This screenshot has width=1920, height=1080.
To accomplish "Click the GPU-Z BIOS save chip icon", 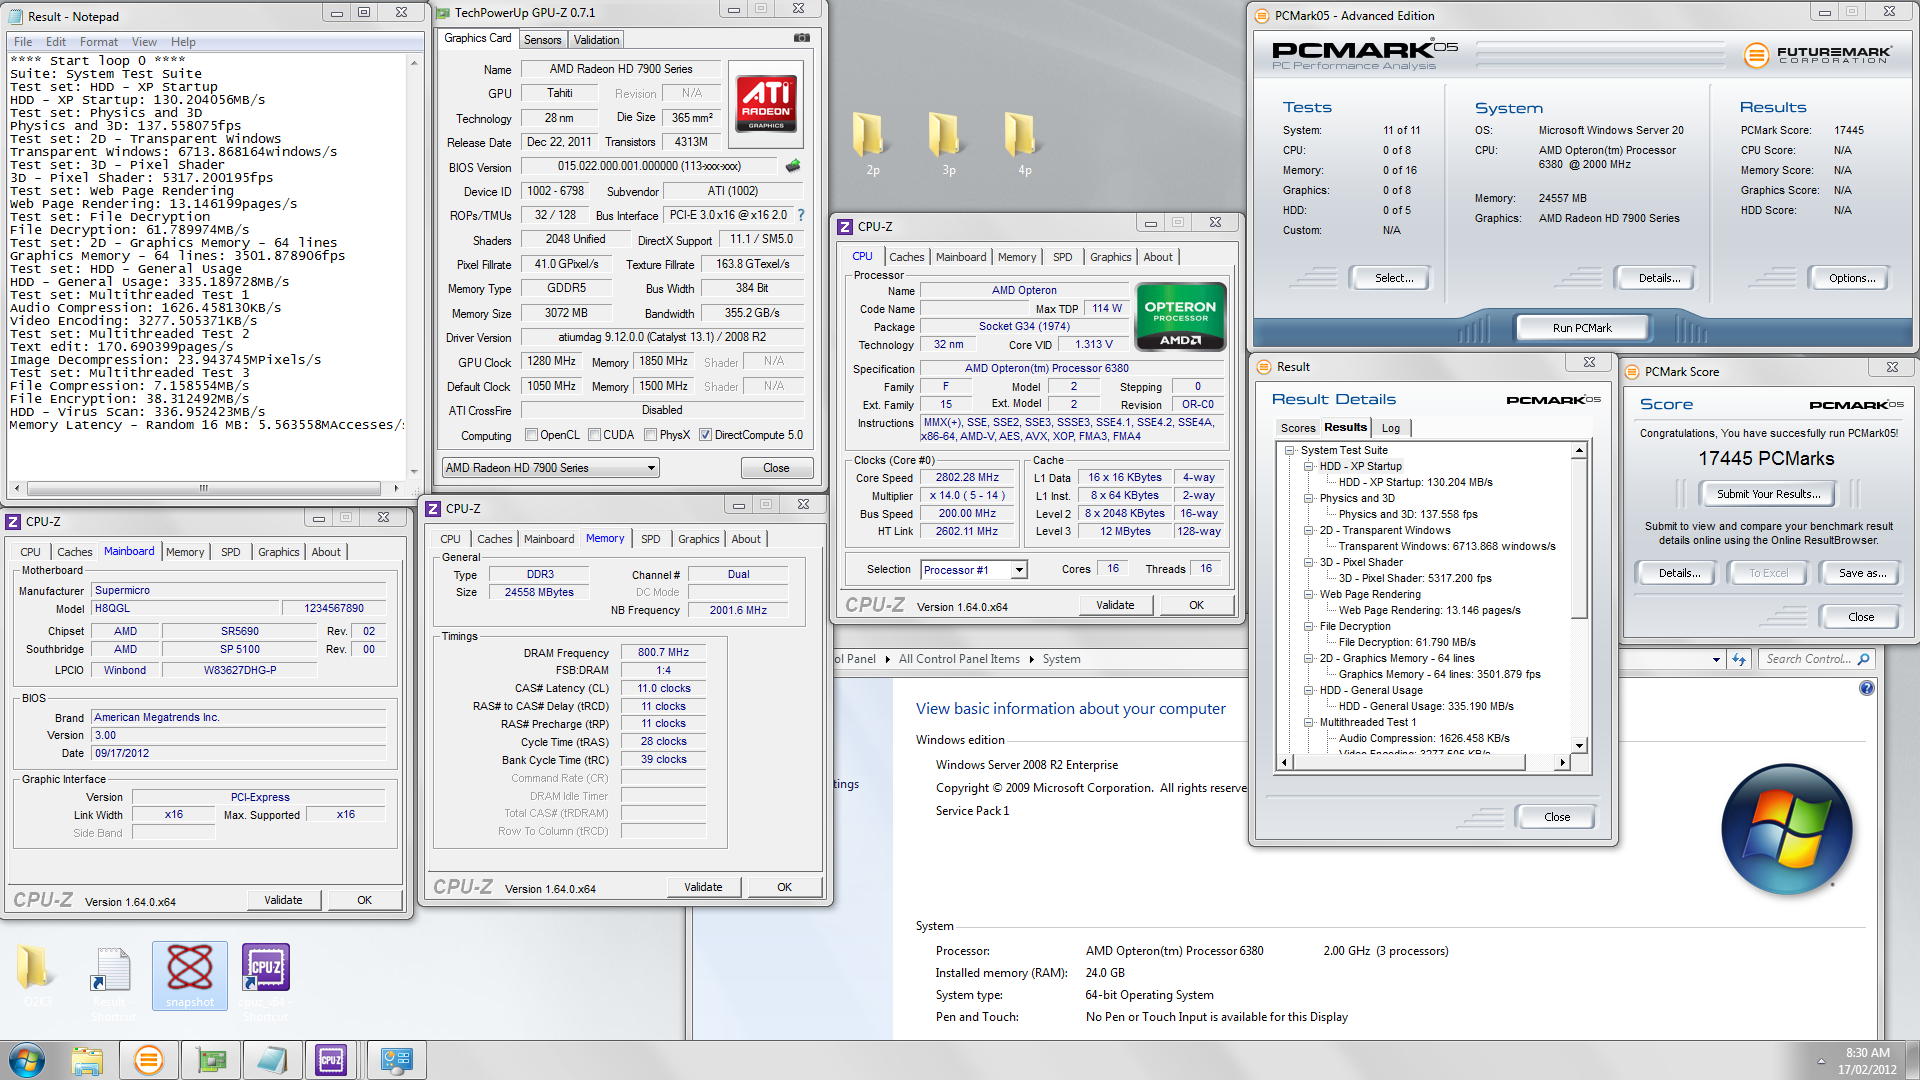I will 793,166.
